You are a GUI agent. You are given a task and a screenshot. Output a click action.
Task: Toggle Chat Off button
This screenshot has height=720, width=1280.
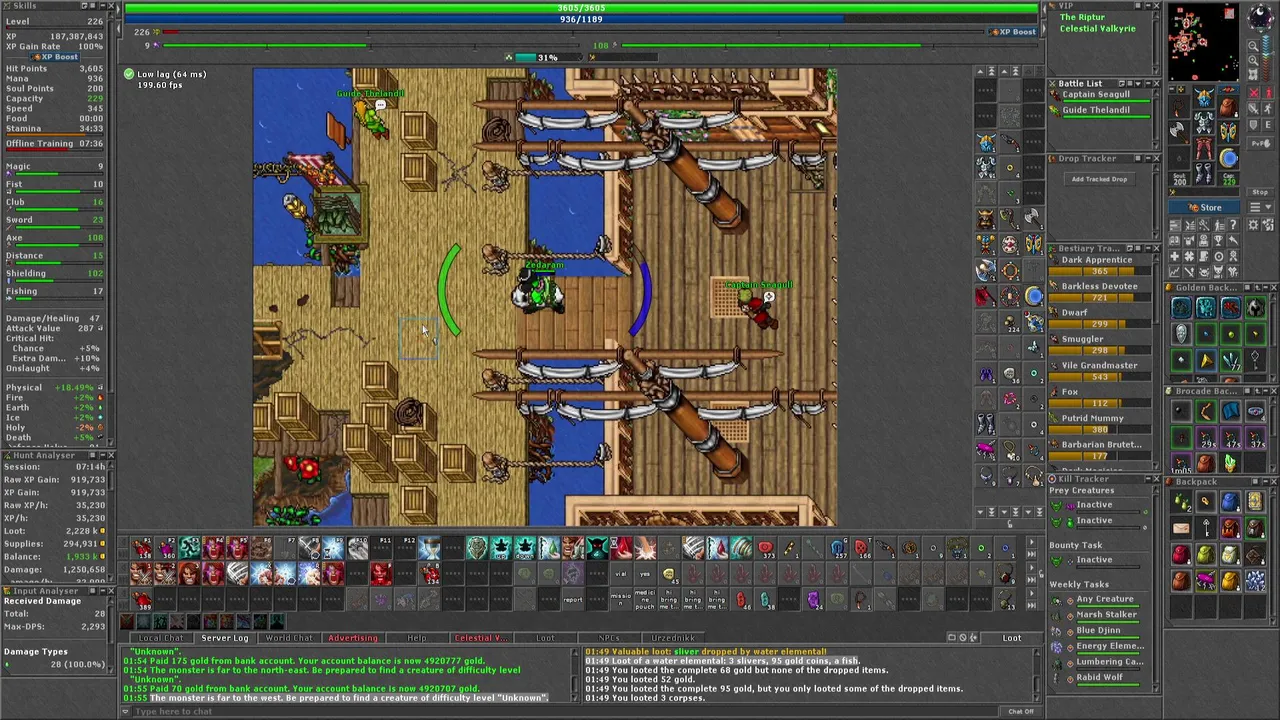[x=1021, y=711]
